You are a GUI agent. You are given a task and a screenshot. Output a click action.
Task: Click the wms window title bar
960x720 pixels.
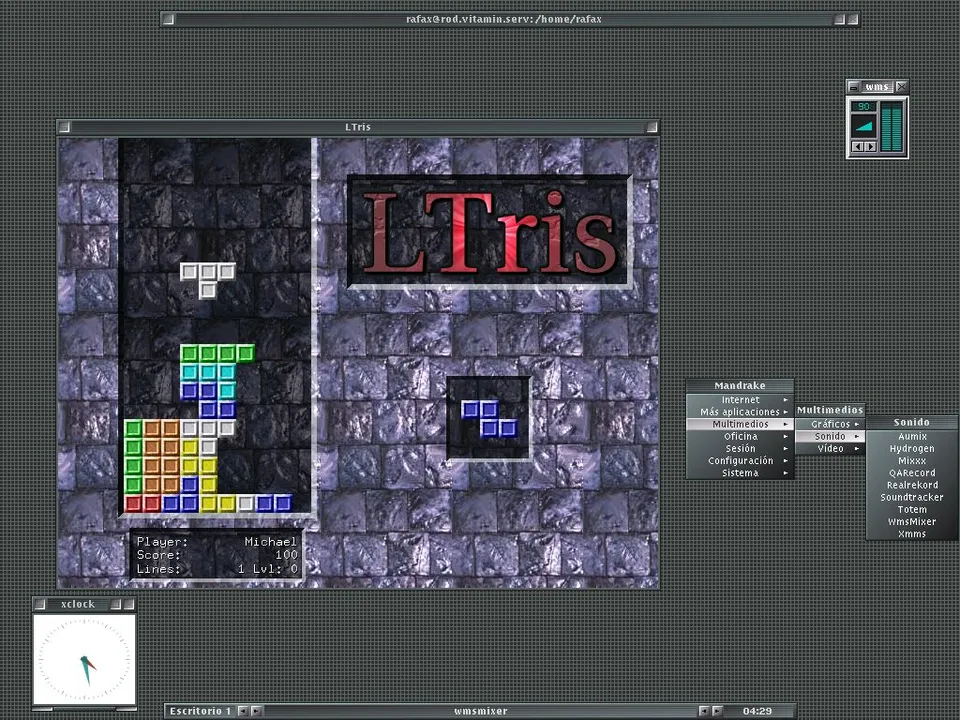(x=877, y=87)
